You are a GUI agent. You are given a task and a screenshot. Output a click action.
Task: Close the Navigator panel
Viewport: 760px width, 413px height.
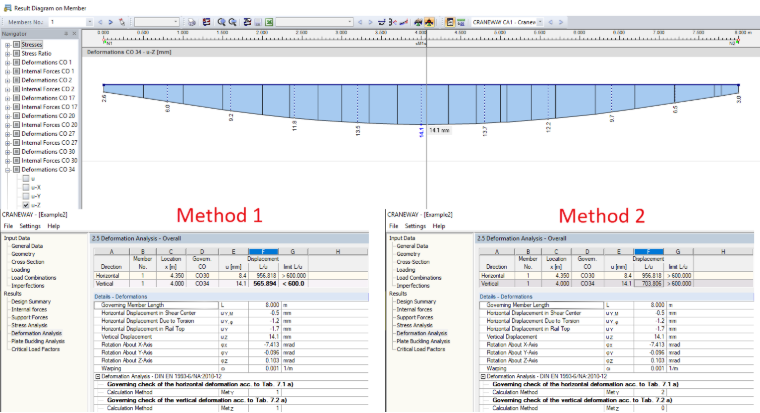coord(74,34)
